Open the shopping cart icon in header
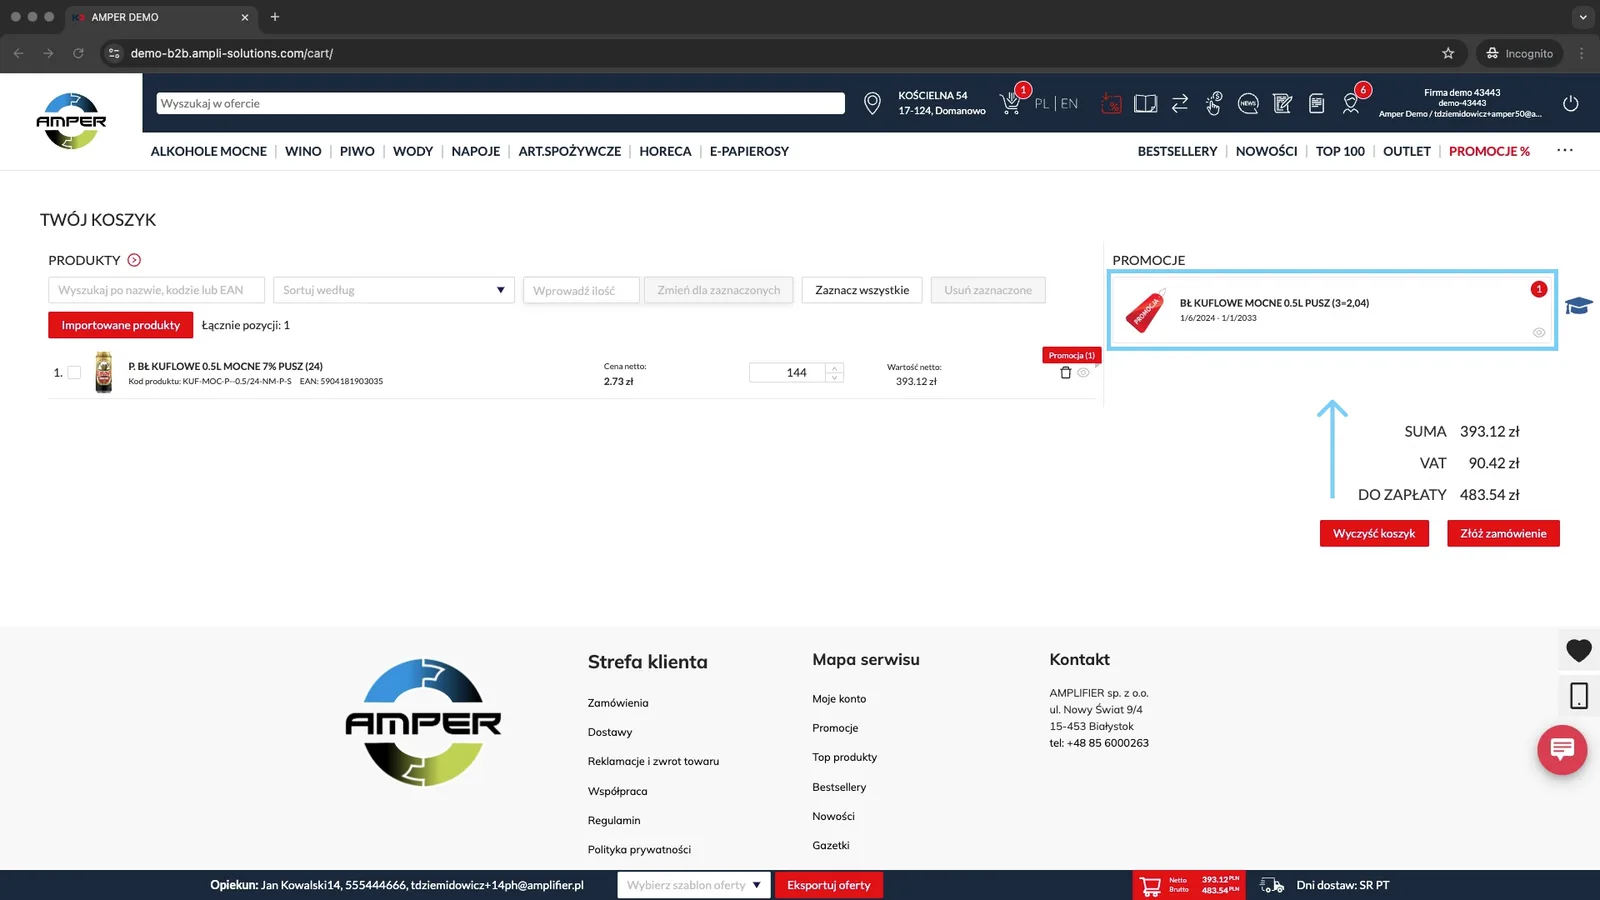The image size is (1600, 900). click(x=1011, y=104)
